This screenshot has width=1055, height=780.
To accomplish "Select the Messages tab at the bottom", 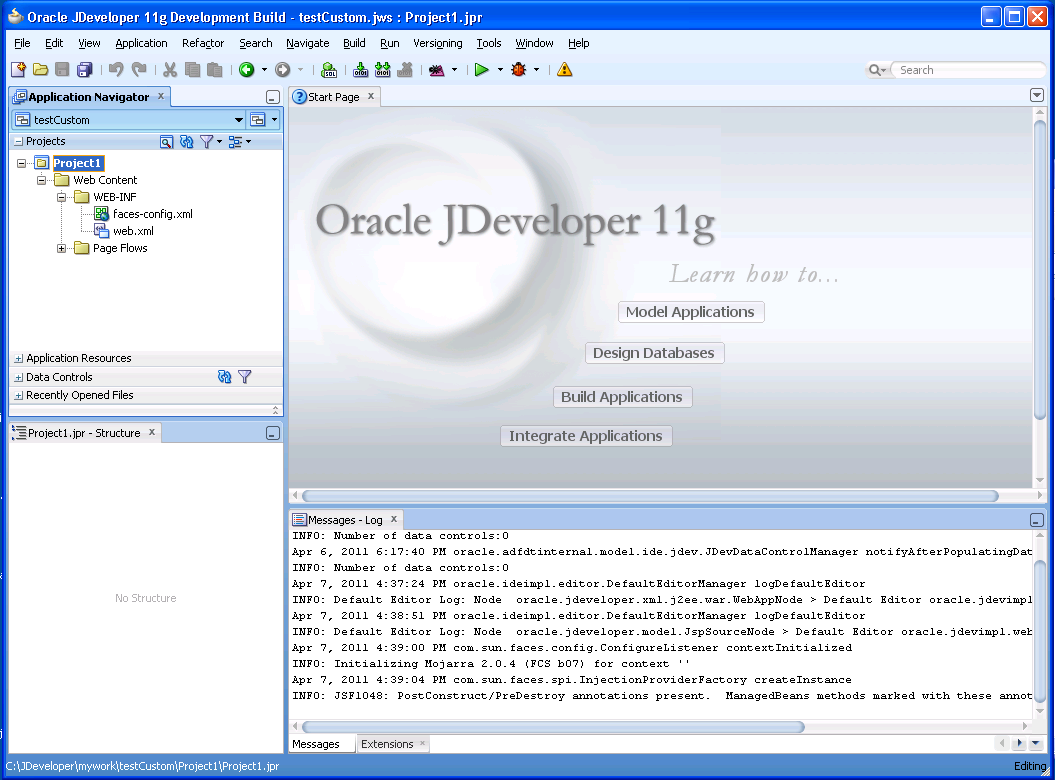I will point(316,744).
